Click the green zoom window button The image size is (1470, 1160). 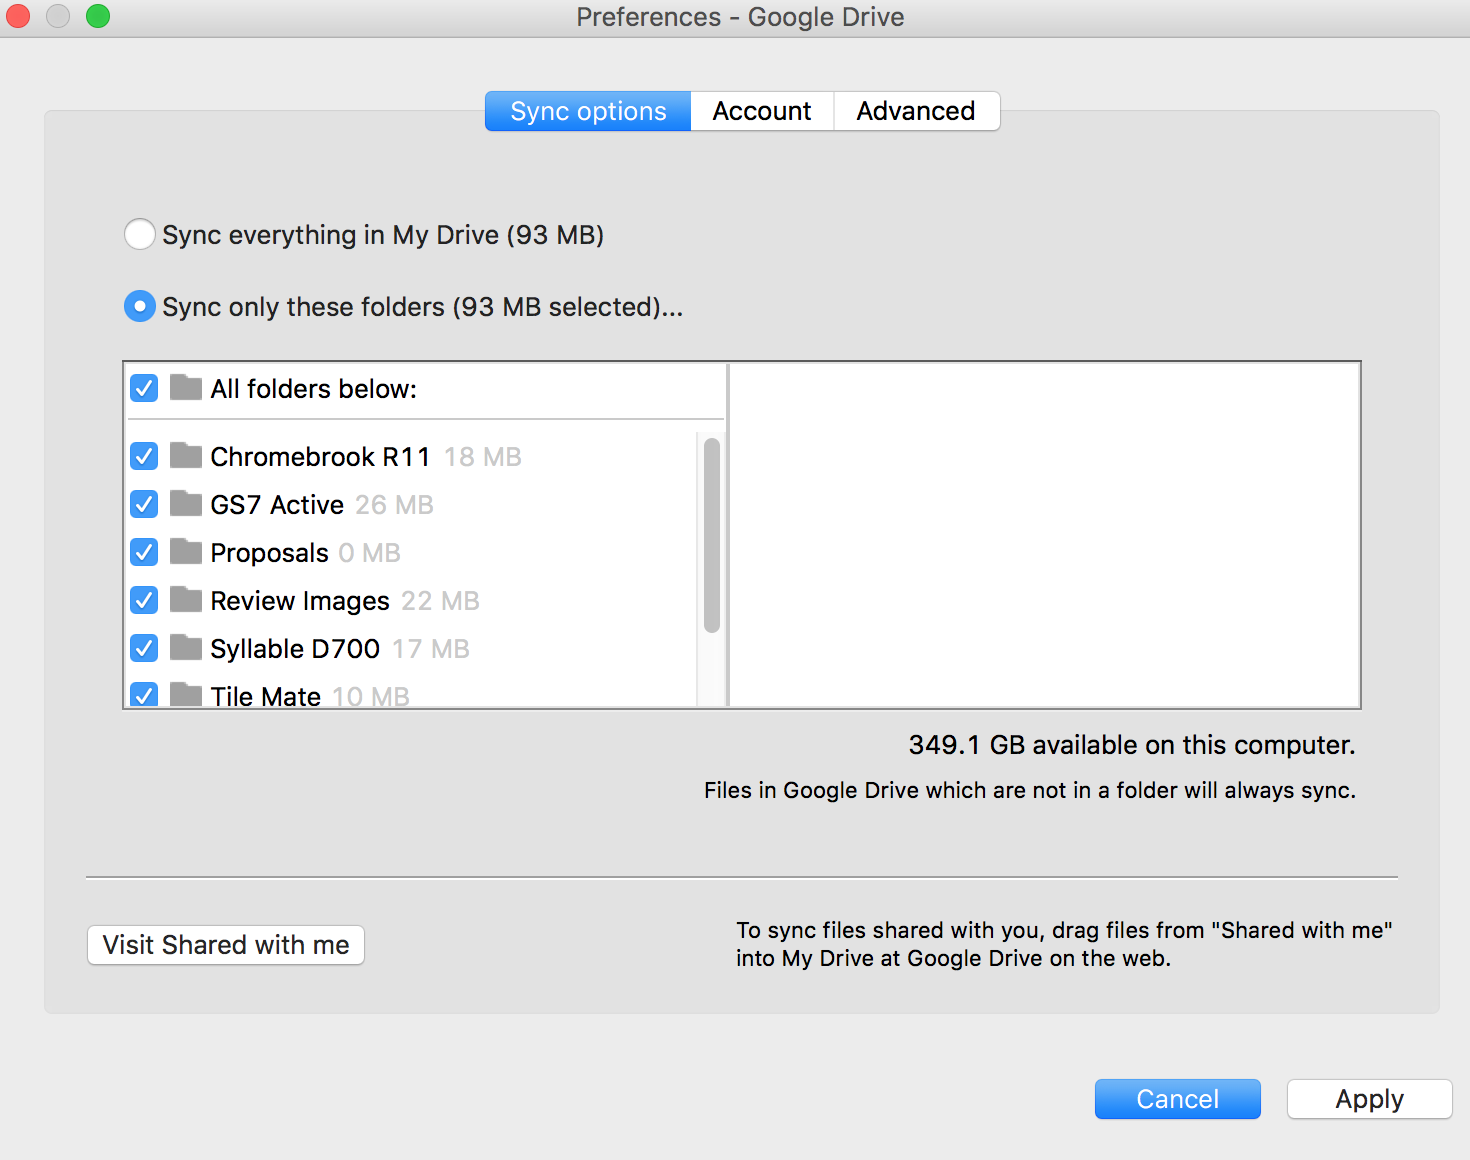pyautogui.click(x=98, y=16)
